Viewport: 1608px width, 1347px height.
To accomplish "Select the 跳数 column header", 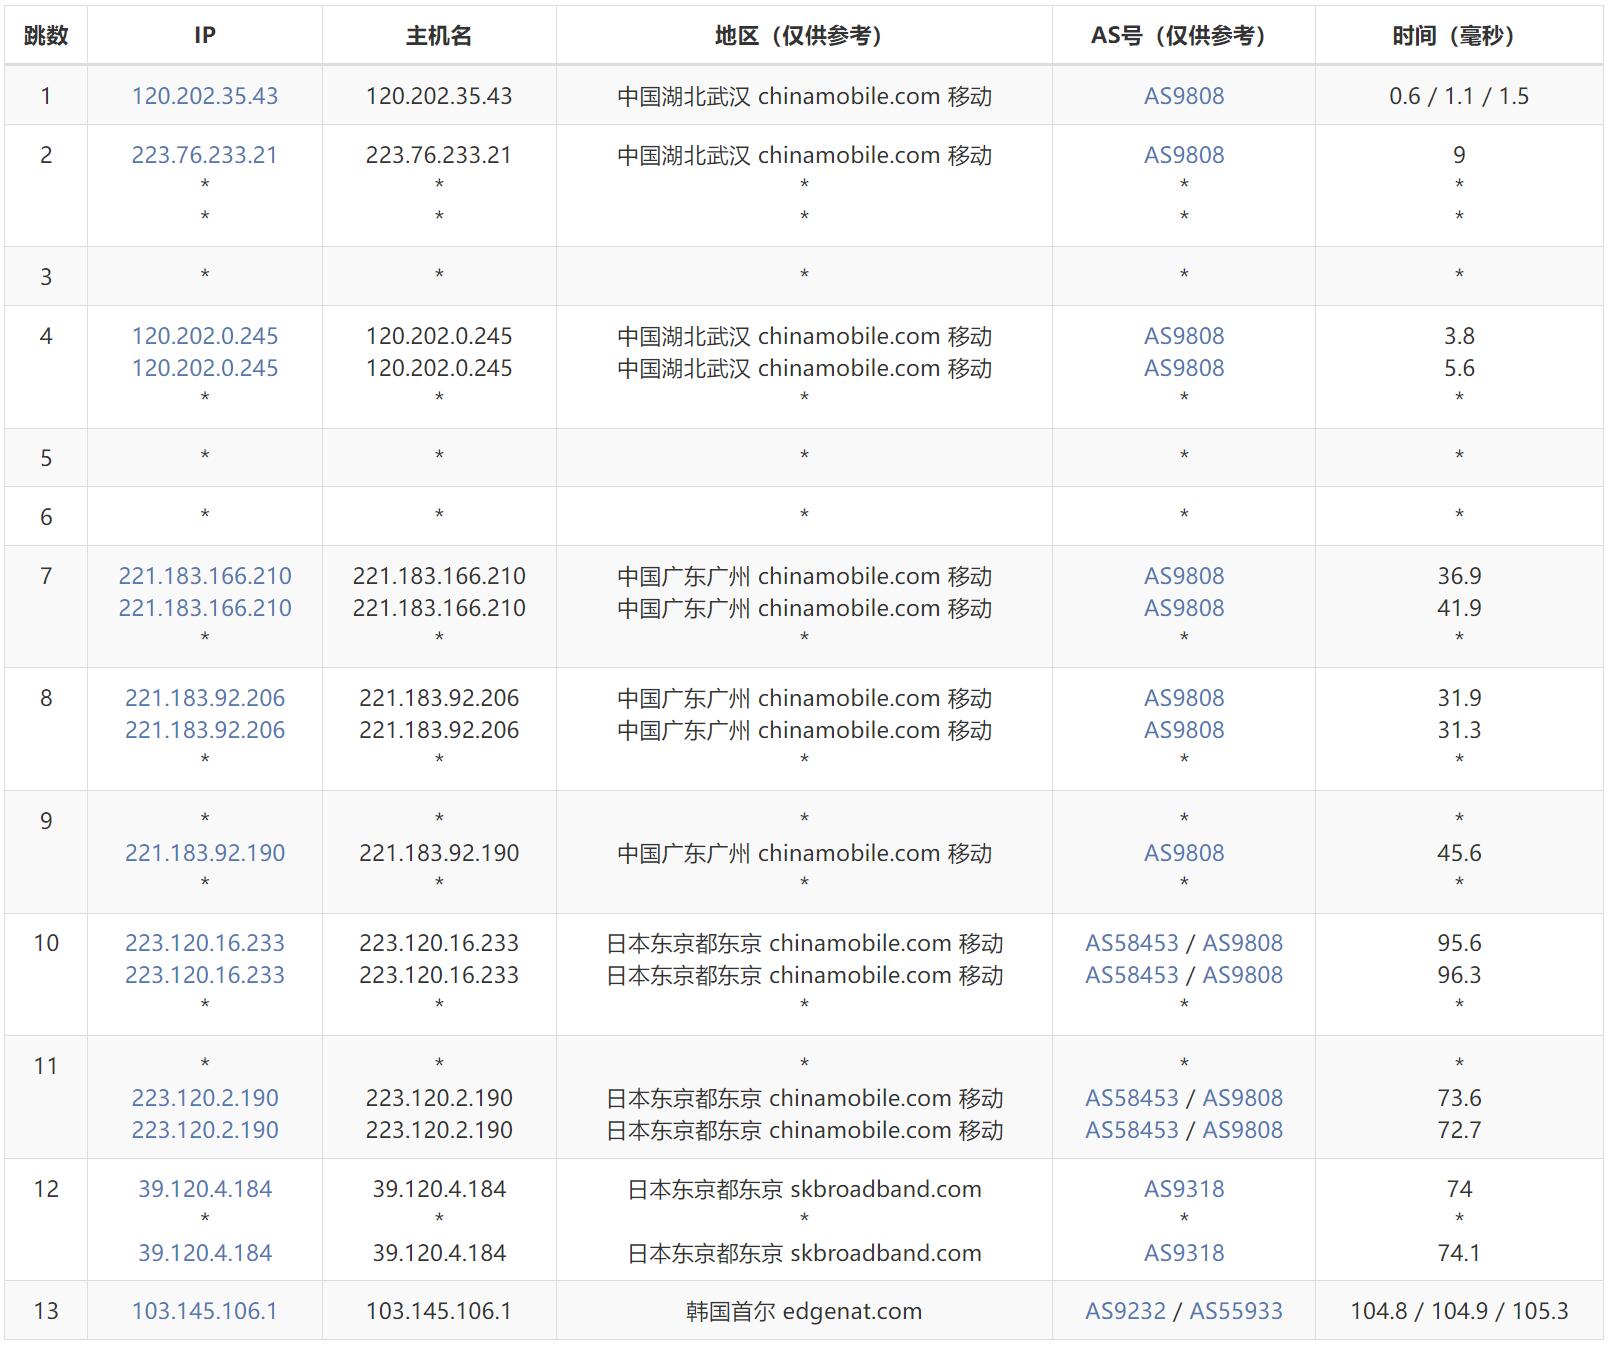I will point(46,36).
